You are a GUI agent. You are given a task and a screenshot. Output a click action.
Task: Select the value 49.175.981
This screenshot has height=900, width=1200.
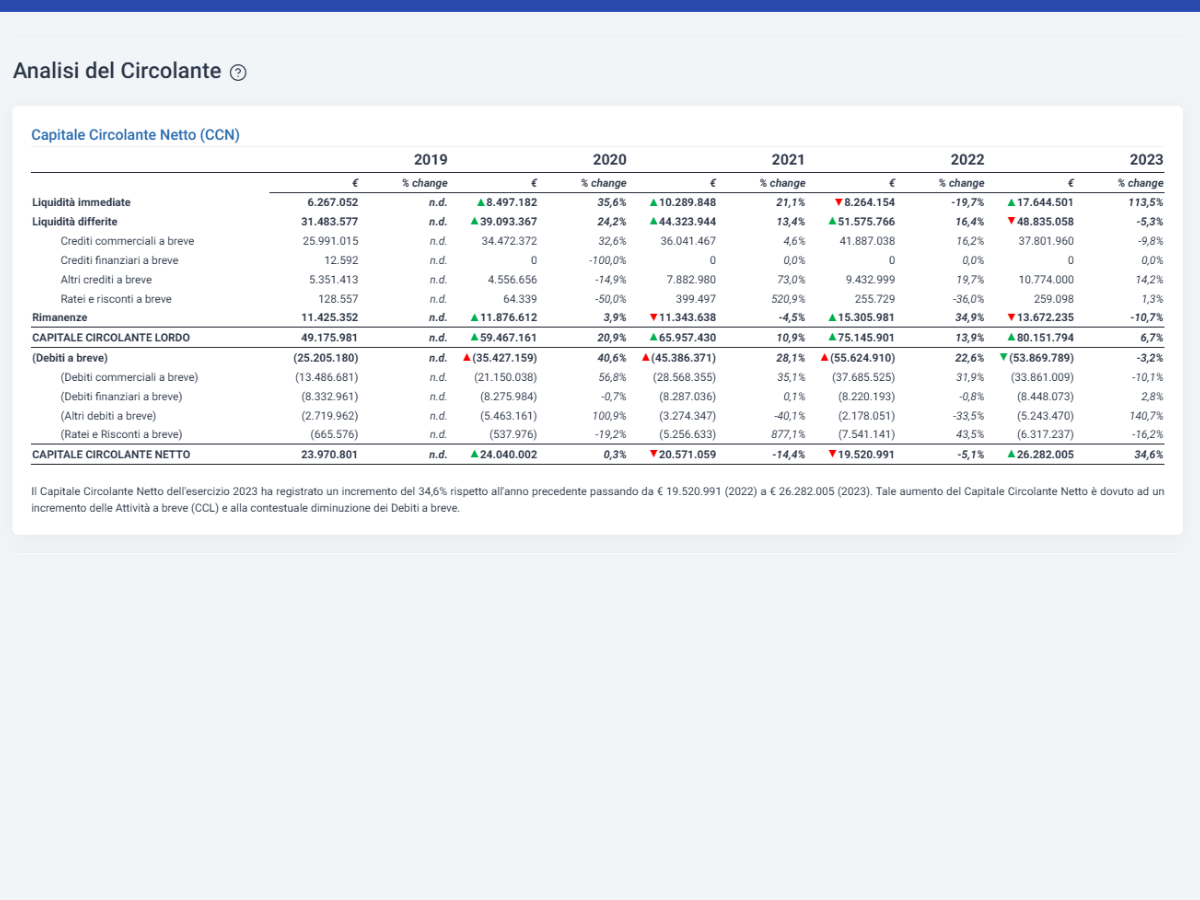(x=330, y=337)
